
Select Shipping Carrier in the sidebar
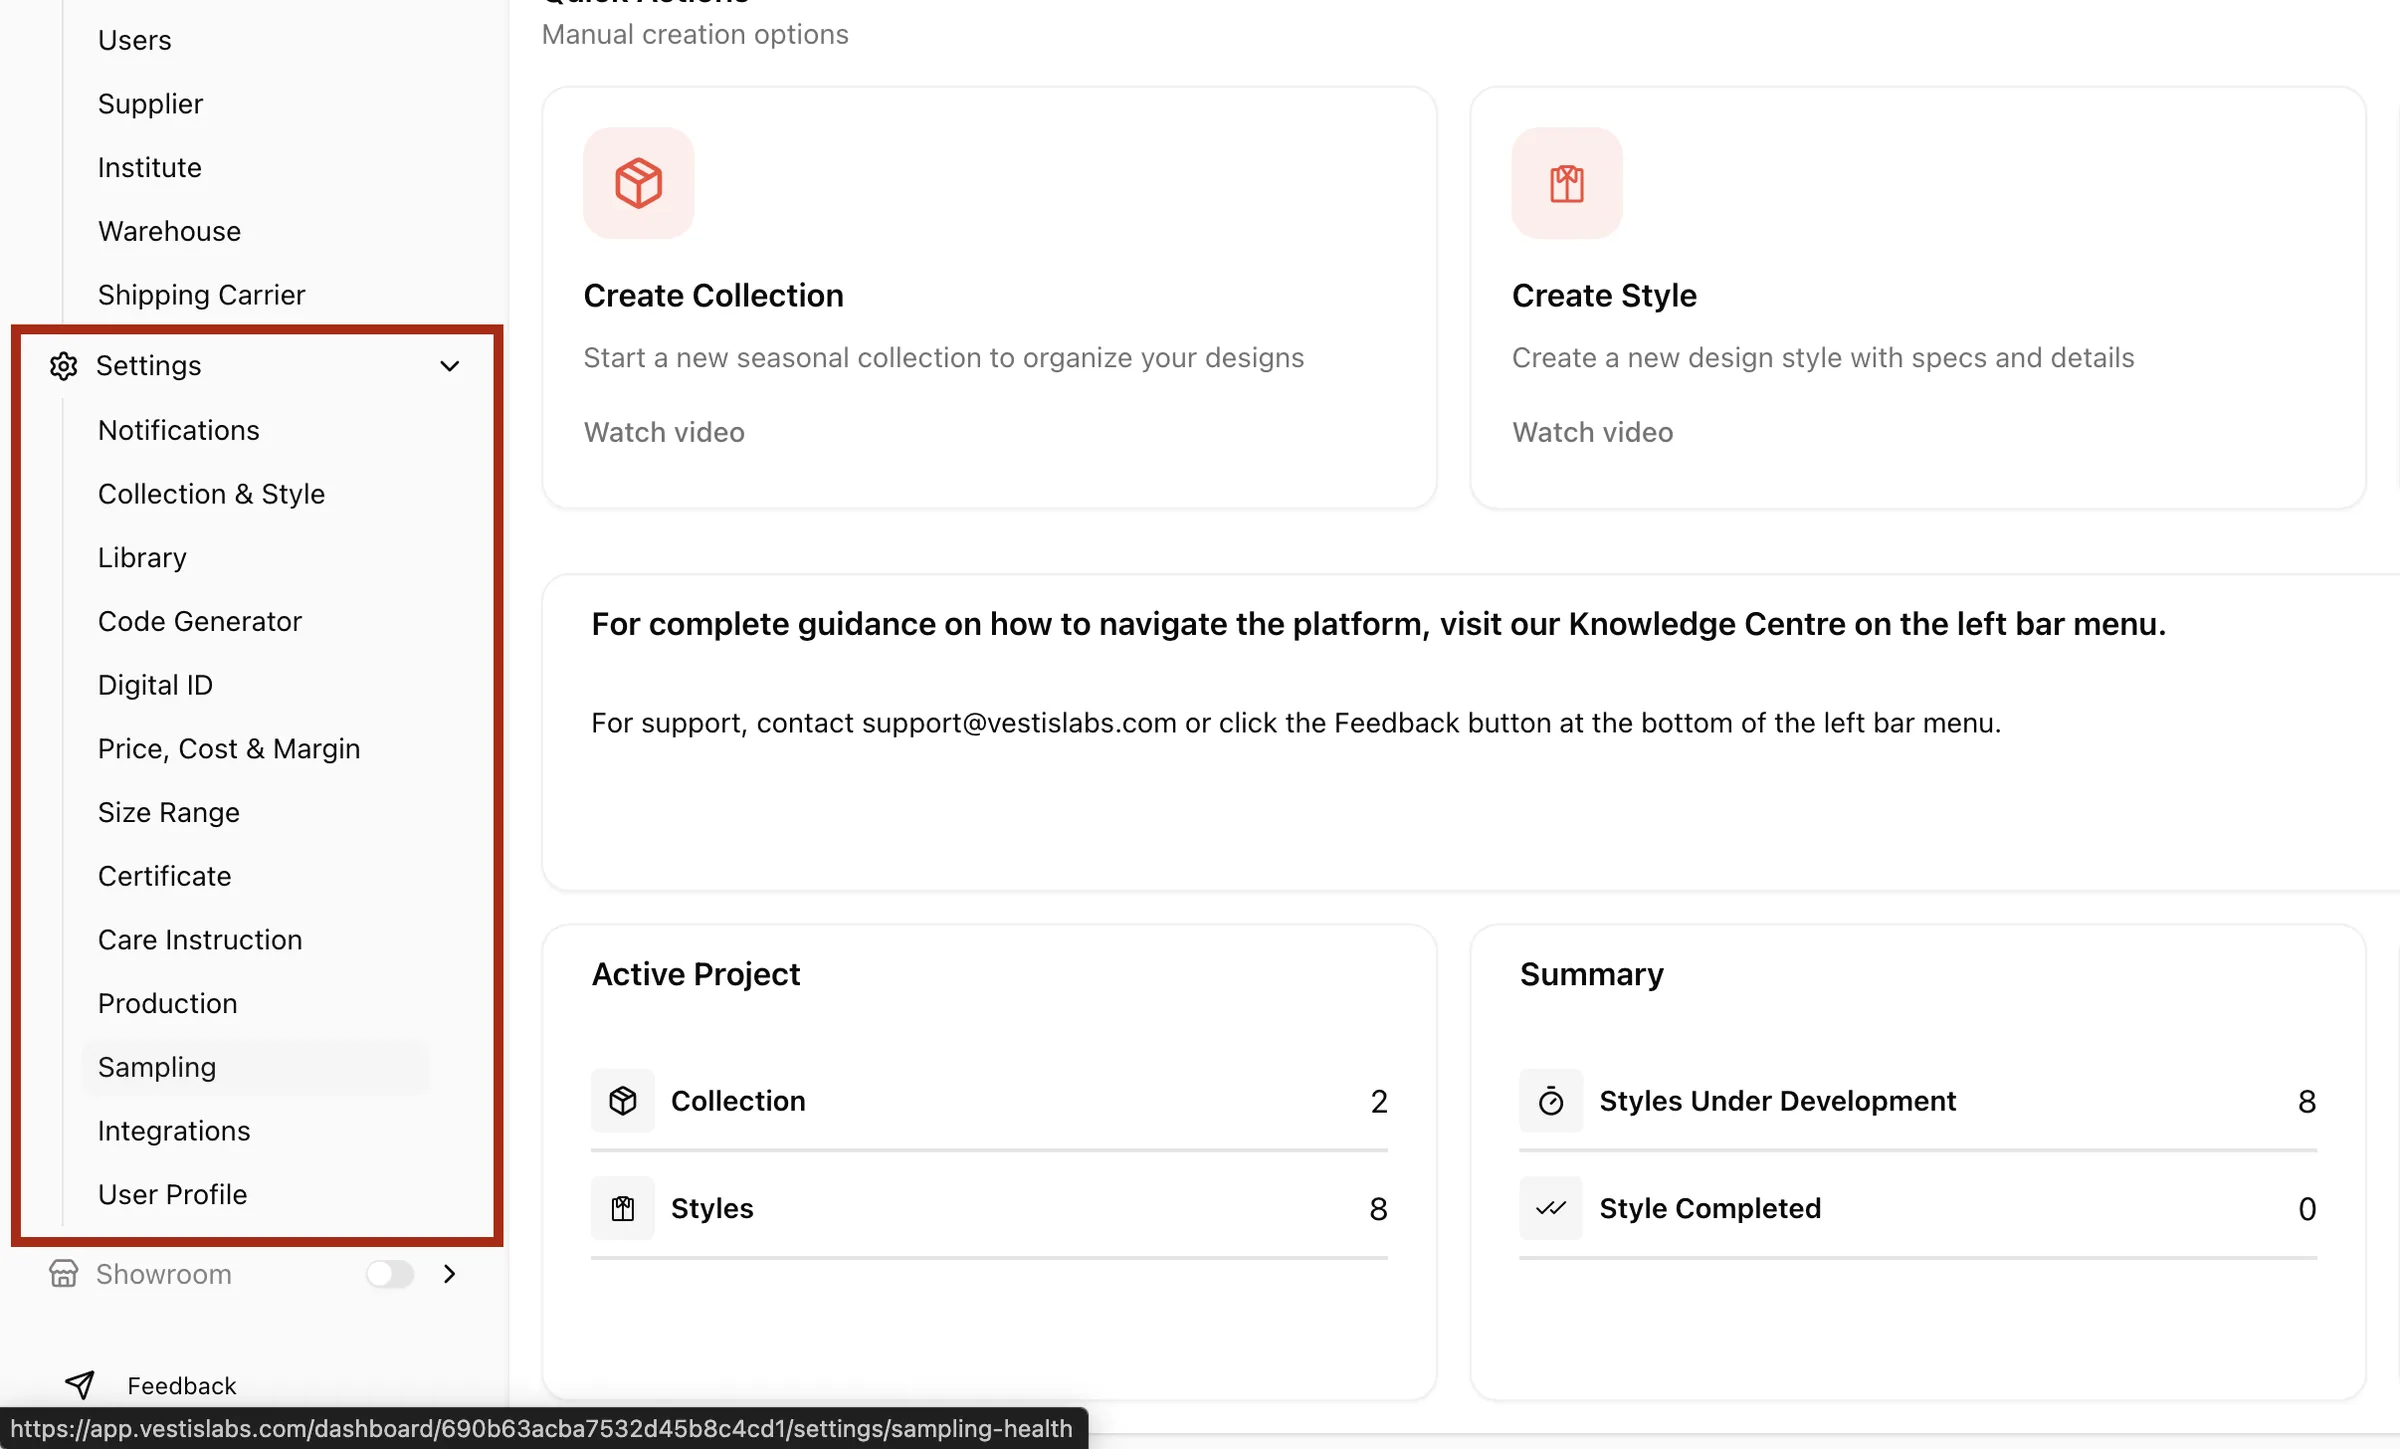pyautogui.click(x=201, y=295)
